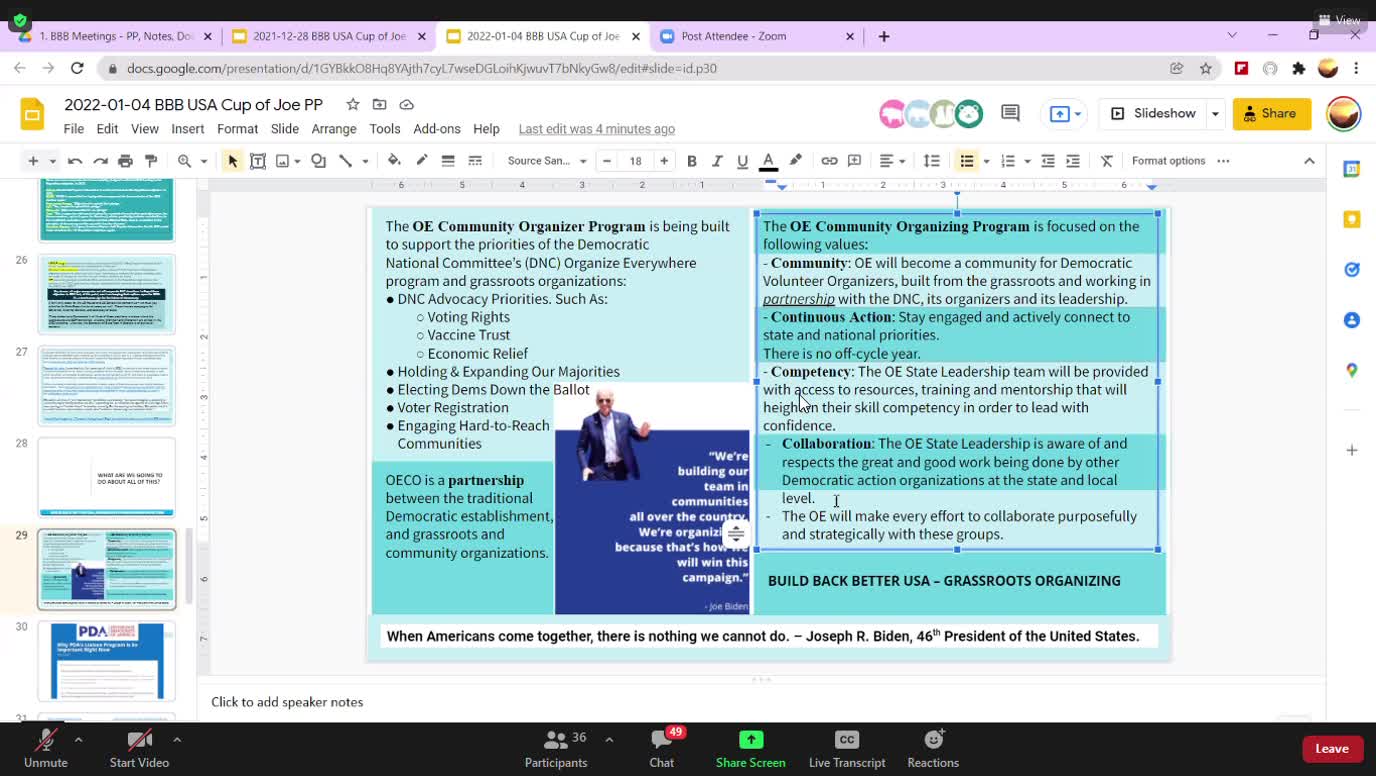The image size is (1376, 776).
Task: Toggle the Bulleted list button
Action: click(966, 161)
